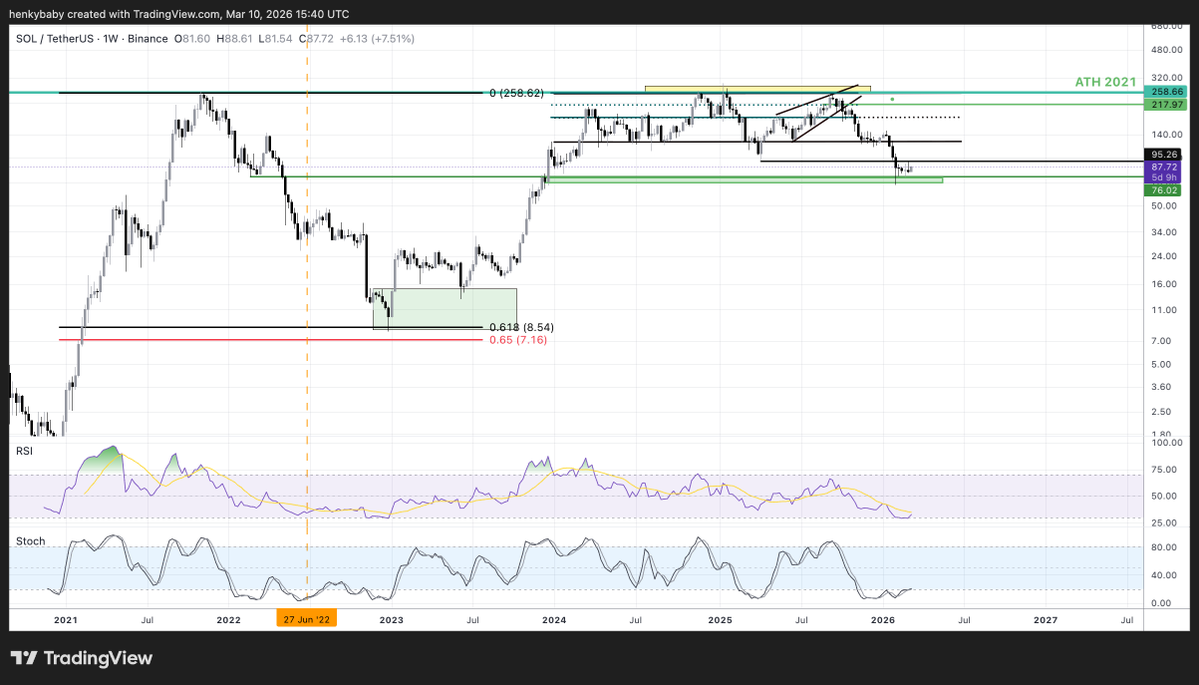Click the Stoch indicator label

click(x=31, y=541)
